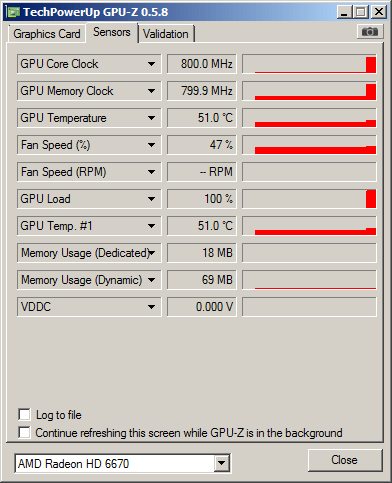Screen dimensions: 392x483
Task: Switch to the Validation tab
Action: [166, 34]
